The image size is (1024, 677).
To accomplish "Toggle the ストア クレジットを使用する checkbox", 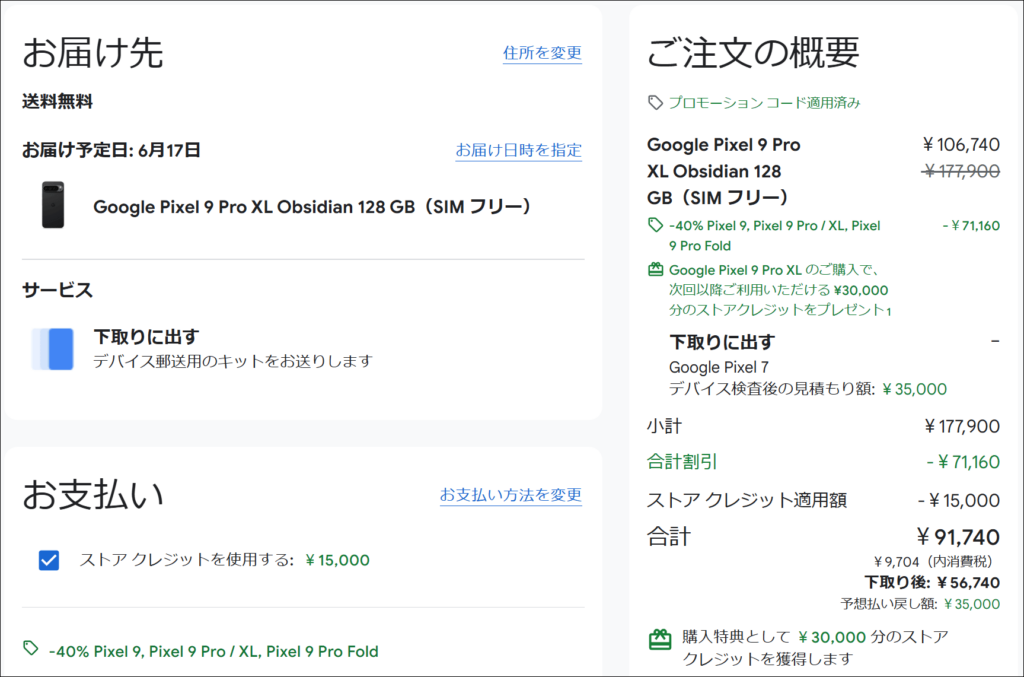I will 49,560.
